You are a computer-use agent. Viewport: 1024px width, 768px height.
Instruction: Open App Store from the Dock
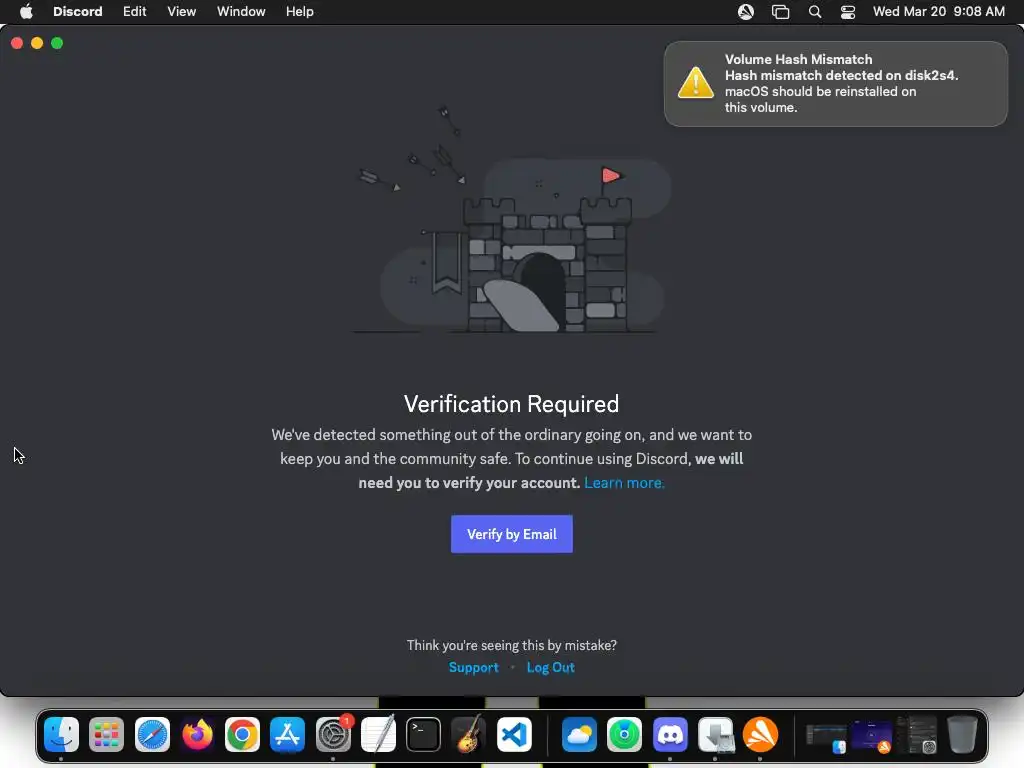(x=287, y=735)
